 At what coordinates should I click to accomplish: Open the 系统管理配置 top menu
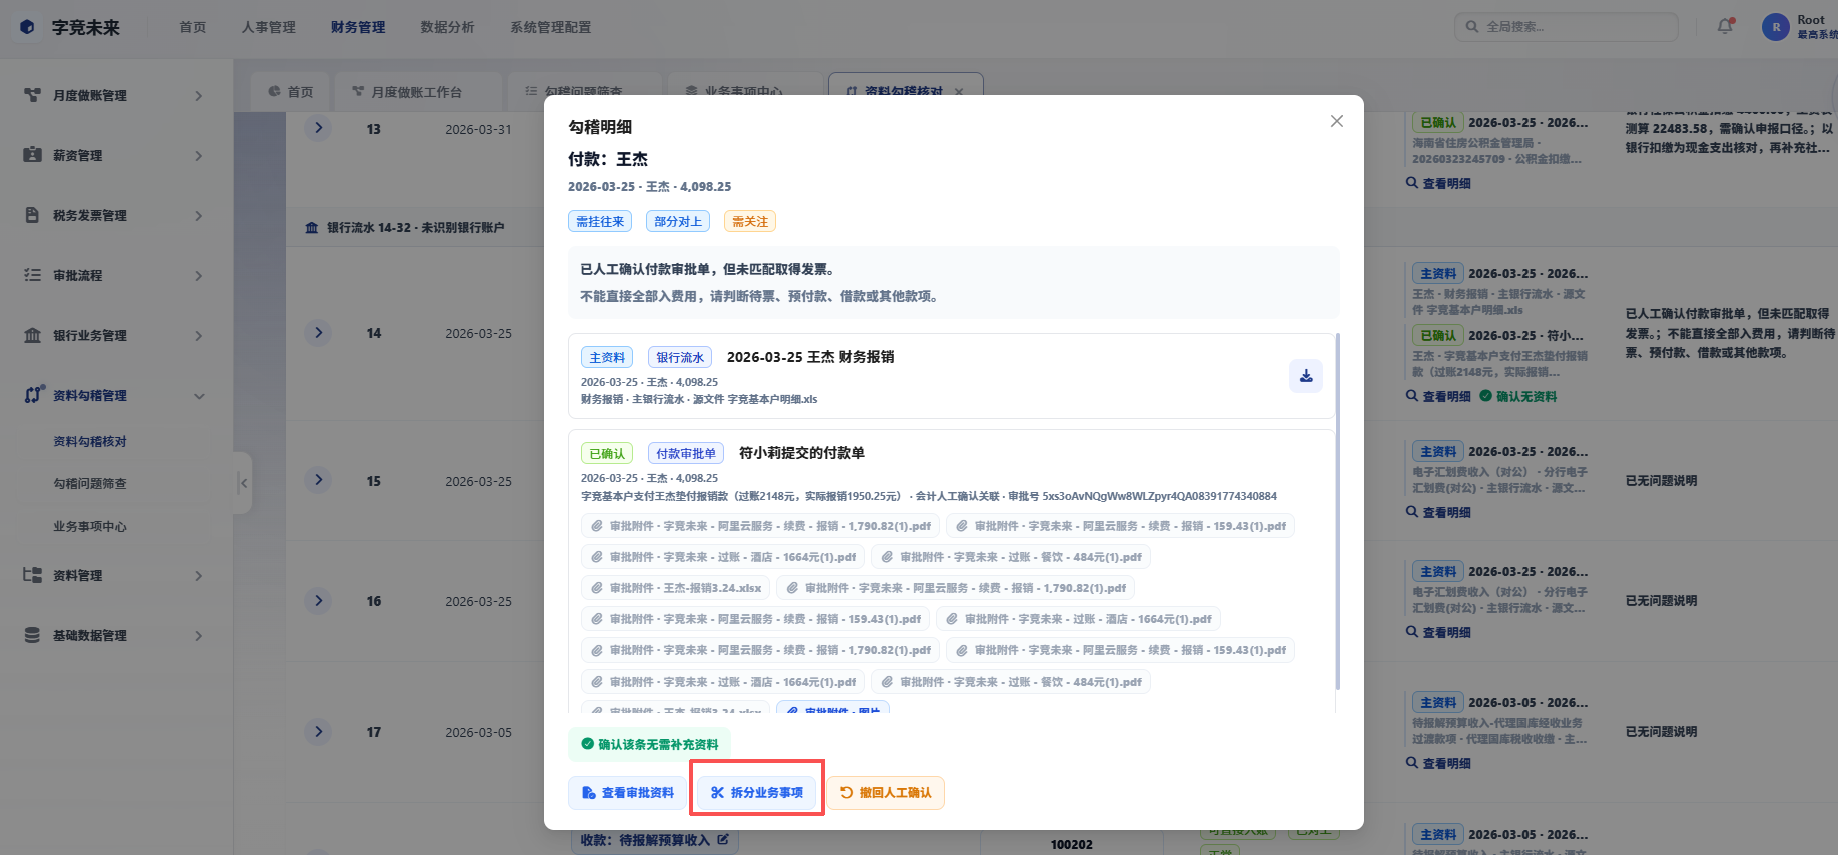550,27
